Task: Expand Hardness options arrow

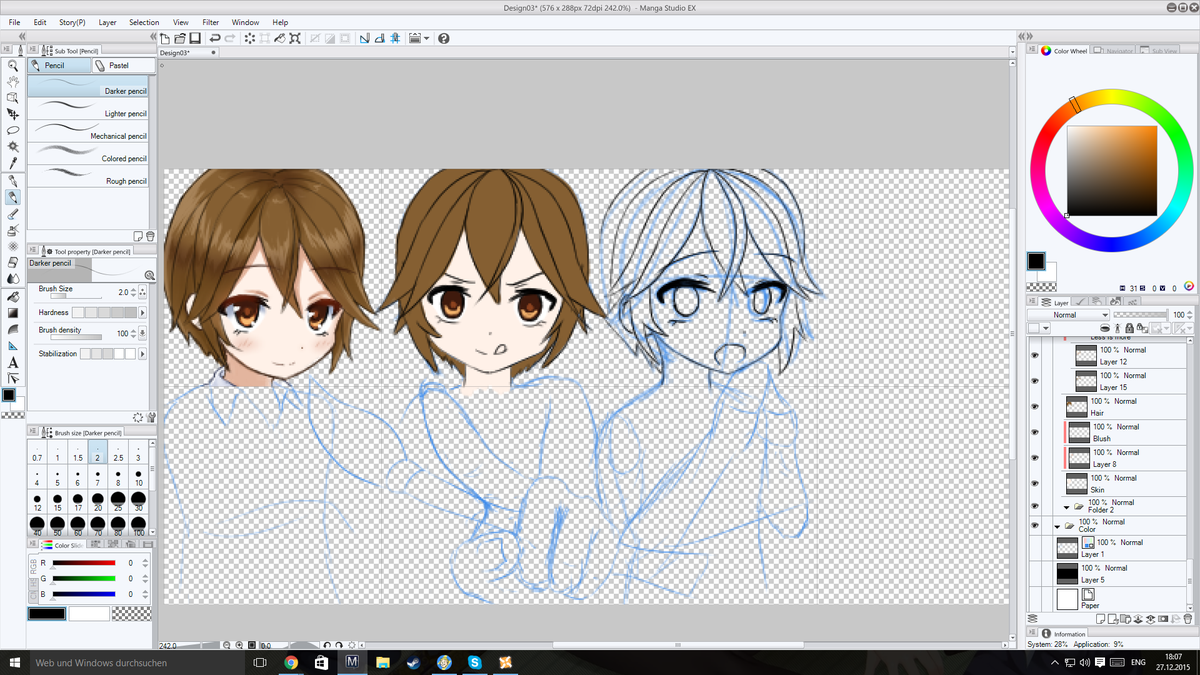Action: coord(141,313)
